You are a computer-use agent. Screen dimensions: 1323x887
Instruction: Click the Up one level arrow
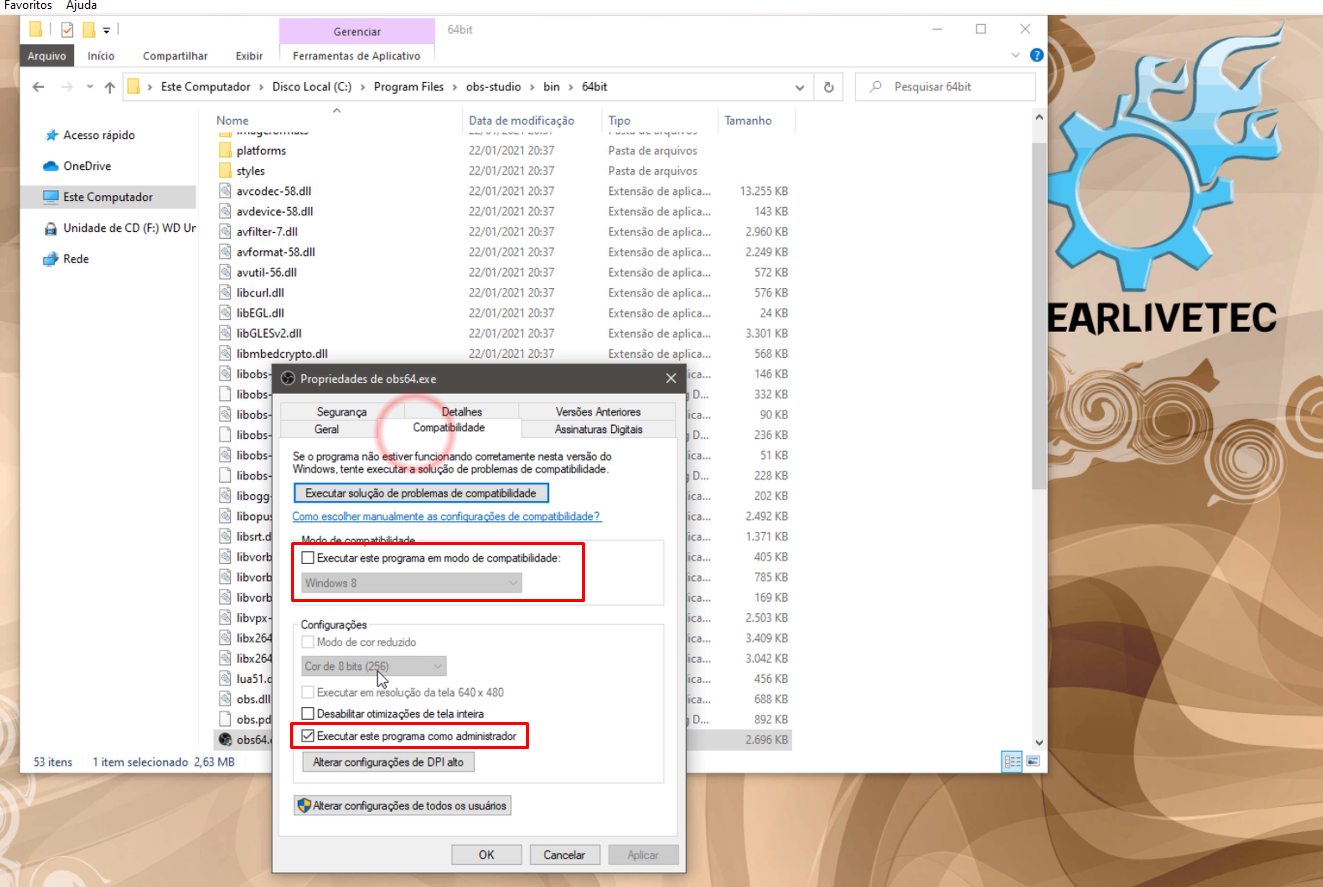pos(110,87)
